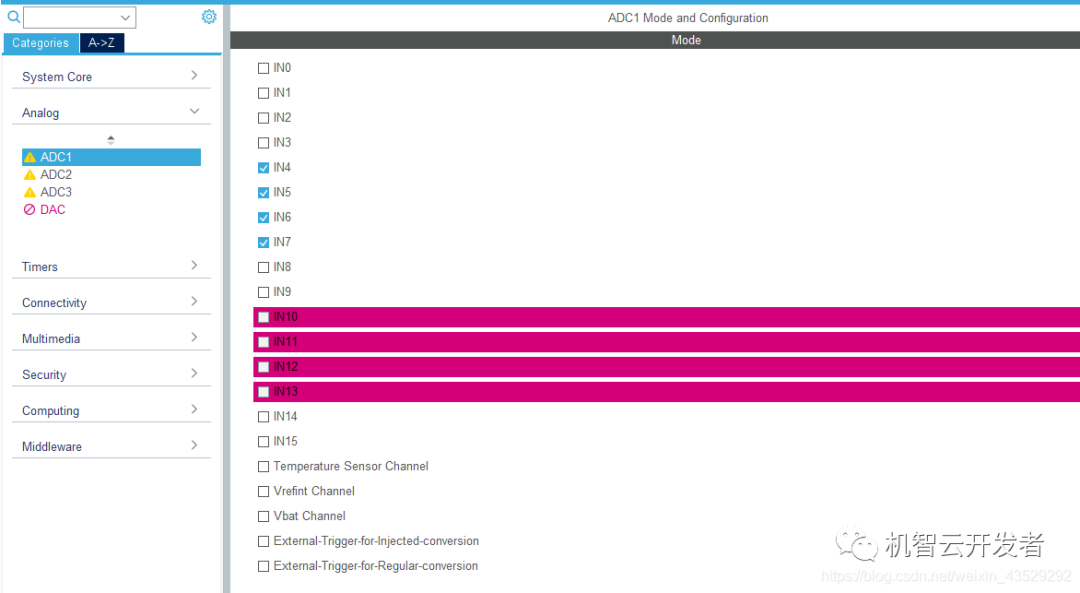1080x593 pixels.
Task: Uncheck the IN5 channel
Action: click(263, 192)
